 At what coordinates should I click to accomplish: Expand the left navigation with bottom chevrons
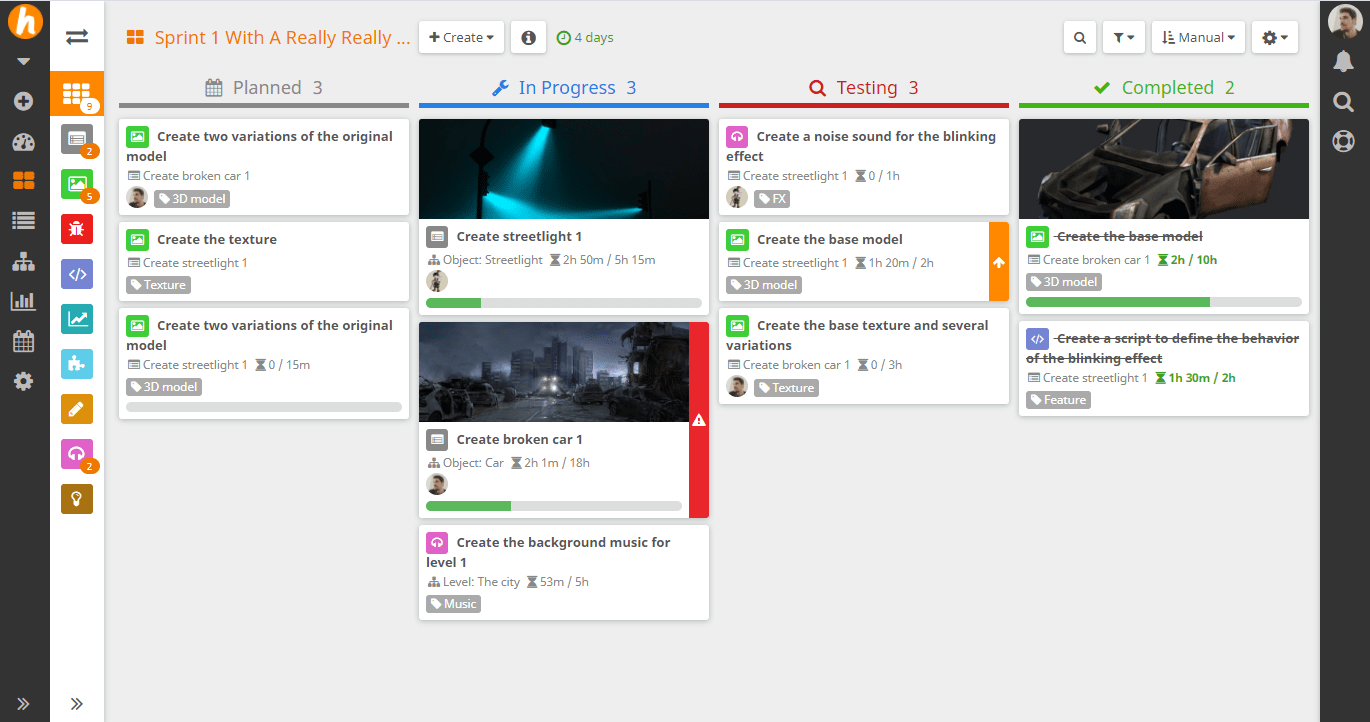coord(24,703)
